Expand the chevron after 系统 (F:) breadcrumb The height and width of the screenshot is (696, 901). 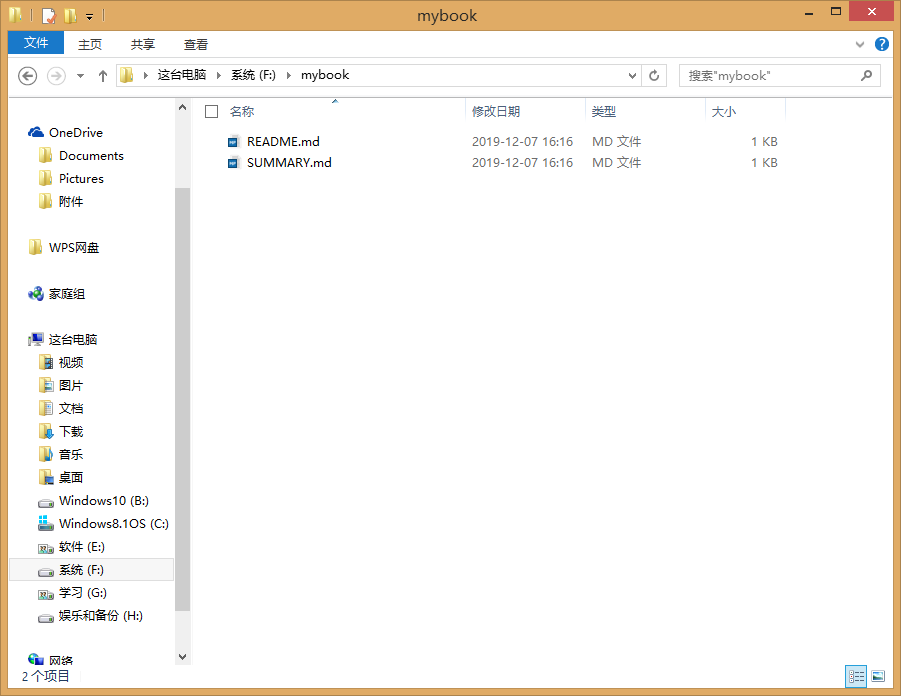pyautogui.click(x=288, y=75)
